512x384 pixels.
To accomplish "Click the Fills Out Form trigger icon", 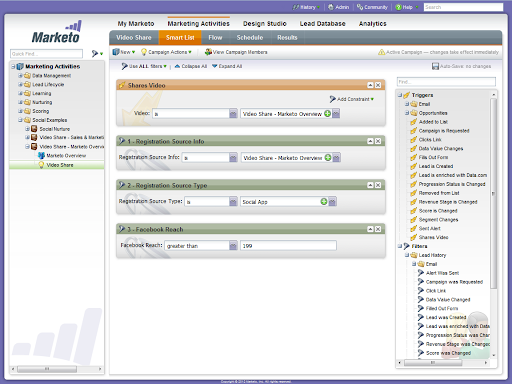I will (x=414, y=157).
